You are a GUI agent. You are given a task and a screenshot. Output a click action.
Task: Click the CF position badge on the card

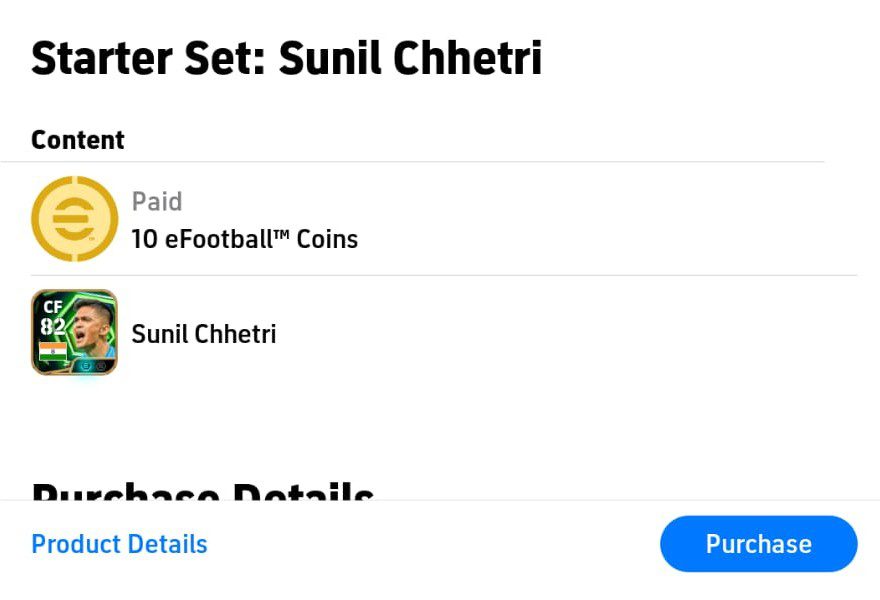coord(53,306)
